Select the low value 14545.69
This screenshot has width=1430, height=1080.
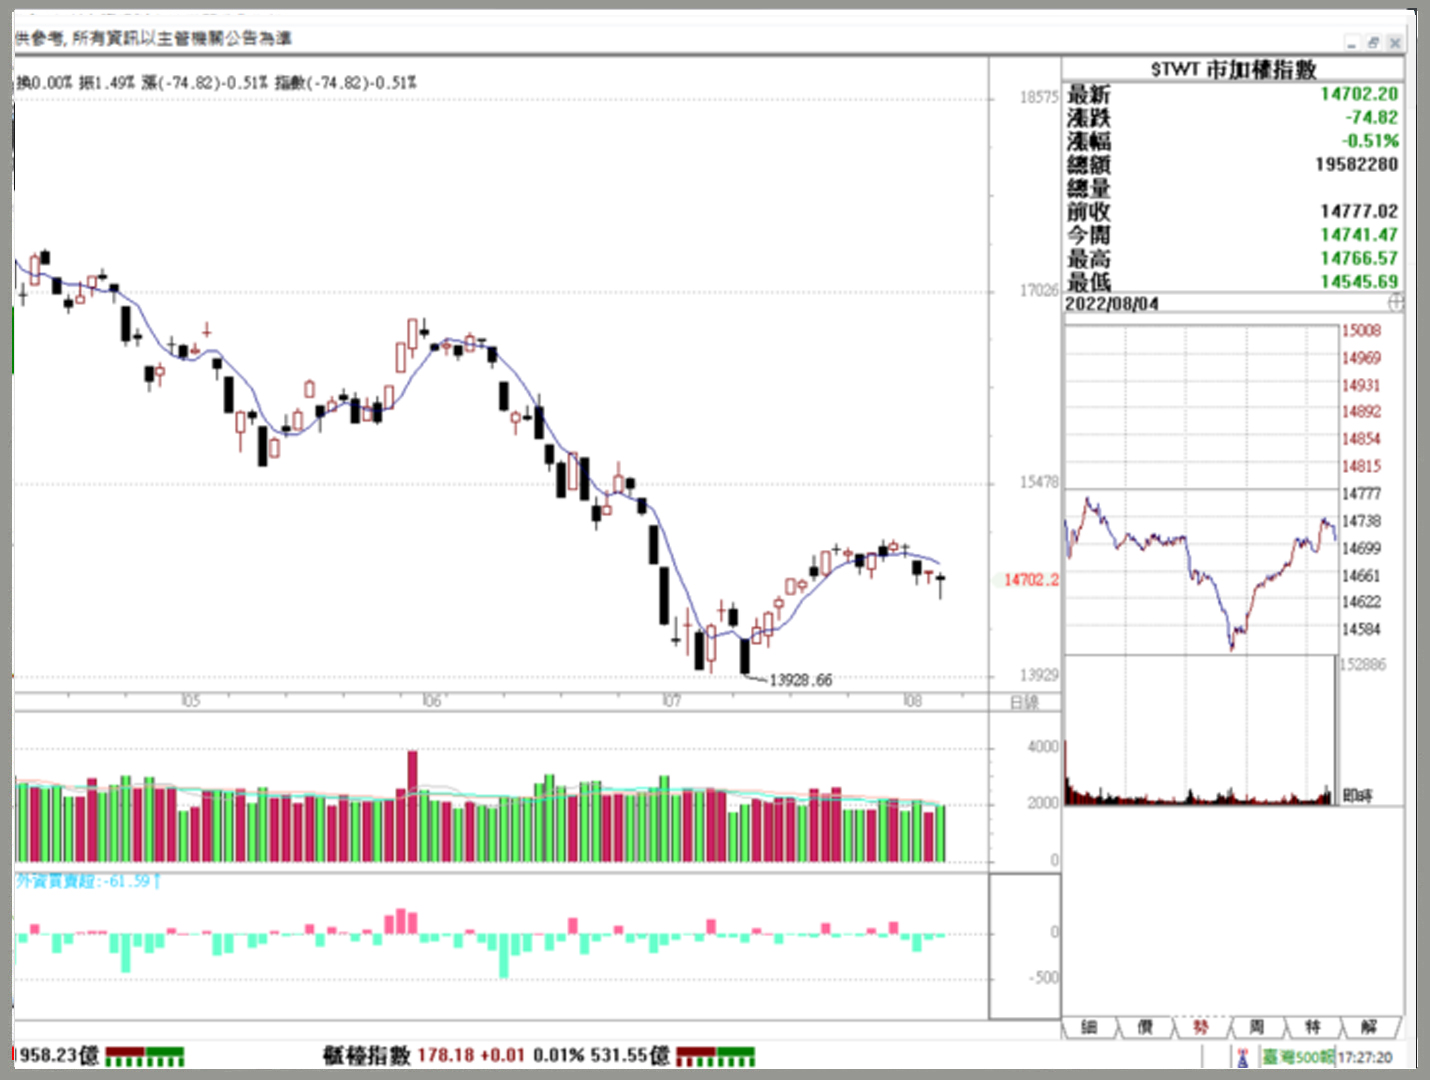pos(1359,281)
